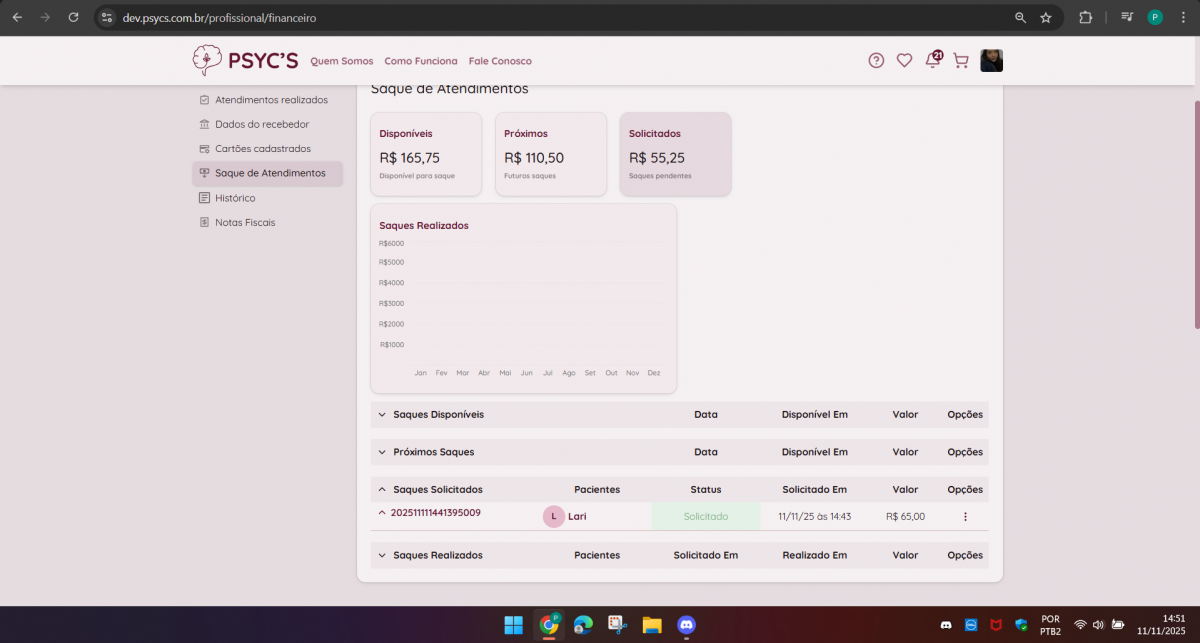Open the help question mark icon
The height and width of the screenshot is (643, 1200).
(876, 61)
